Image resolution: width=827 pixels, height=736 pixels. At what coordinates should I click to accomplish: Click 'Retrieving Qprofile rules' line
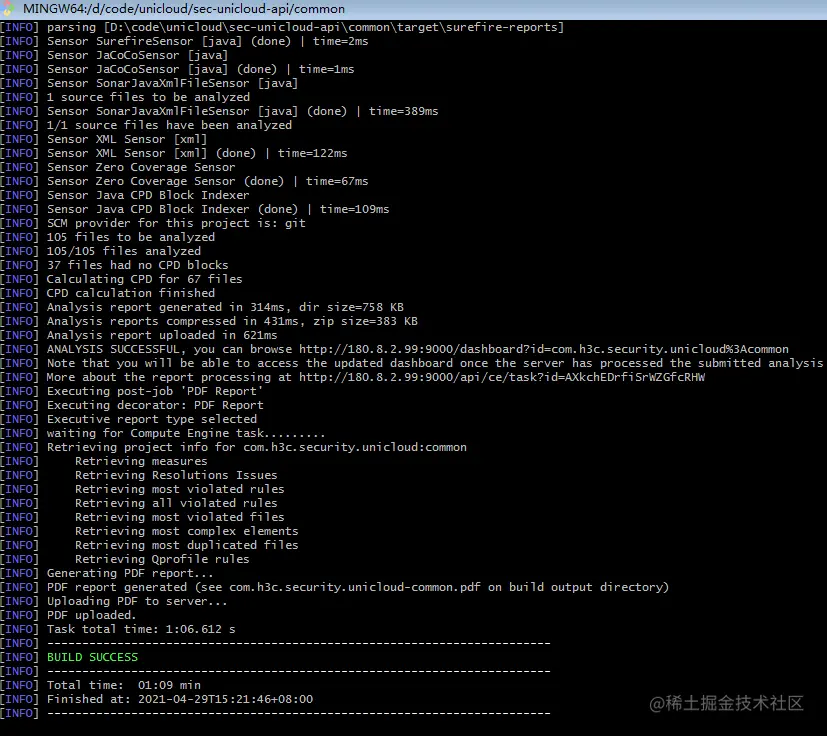[x=162, y=559]
